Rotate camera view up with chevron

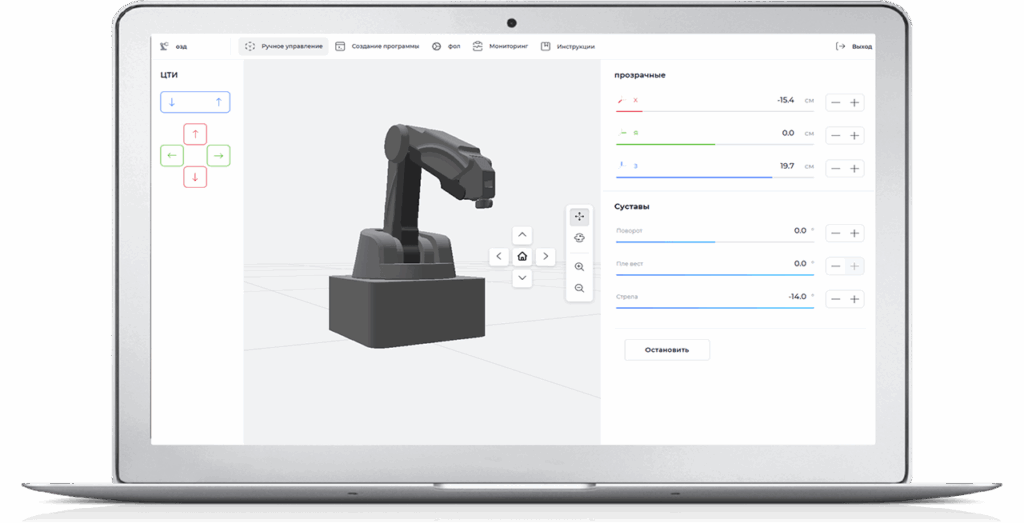tap(522, 235)
